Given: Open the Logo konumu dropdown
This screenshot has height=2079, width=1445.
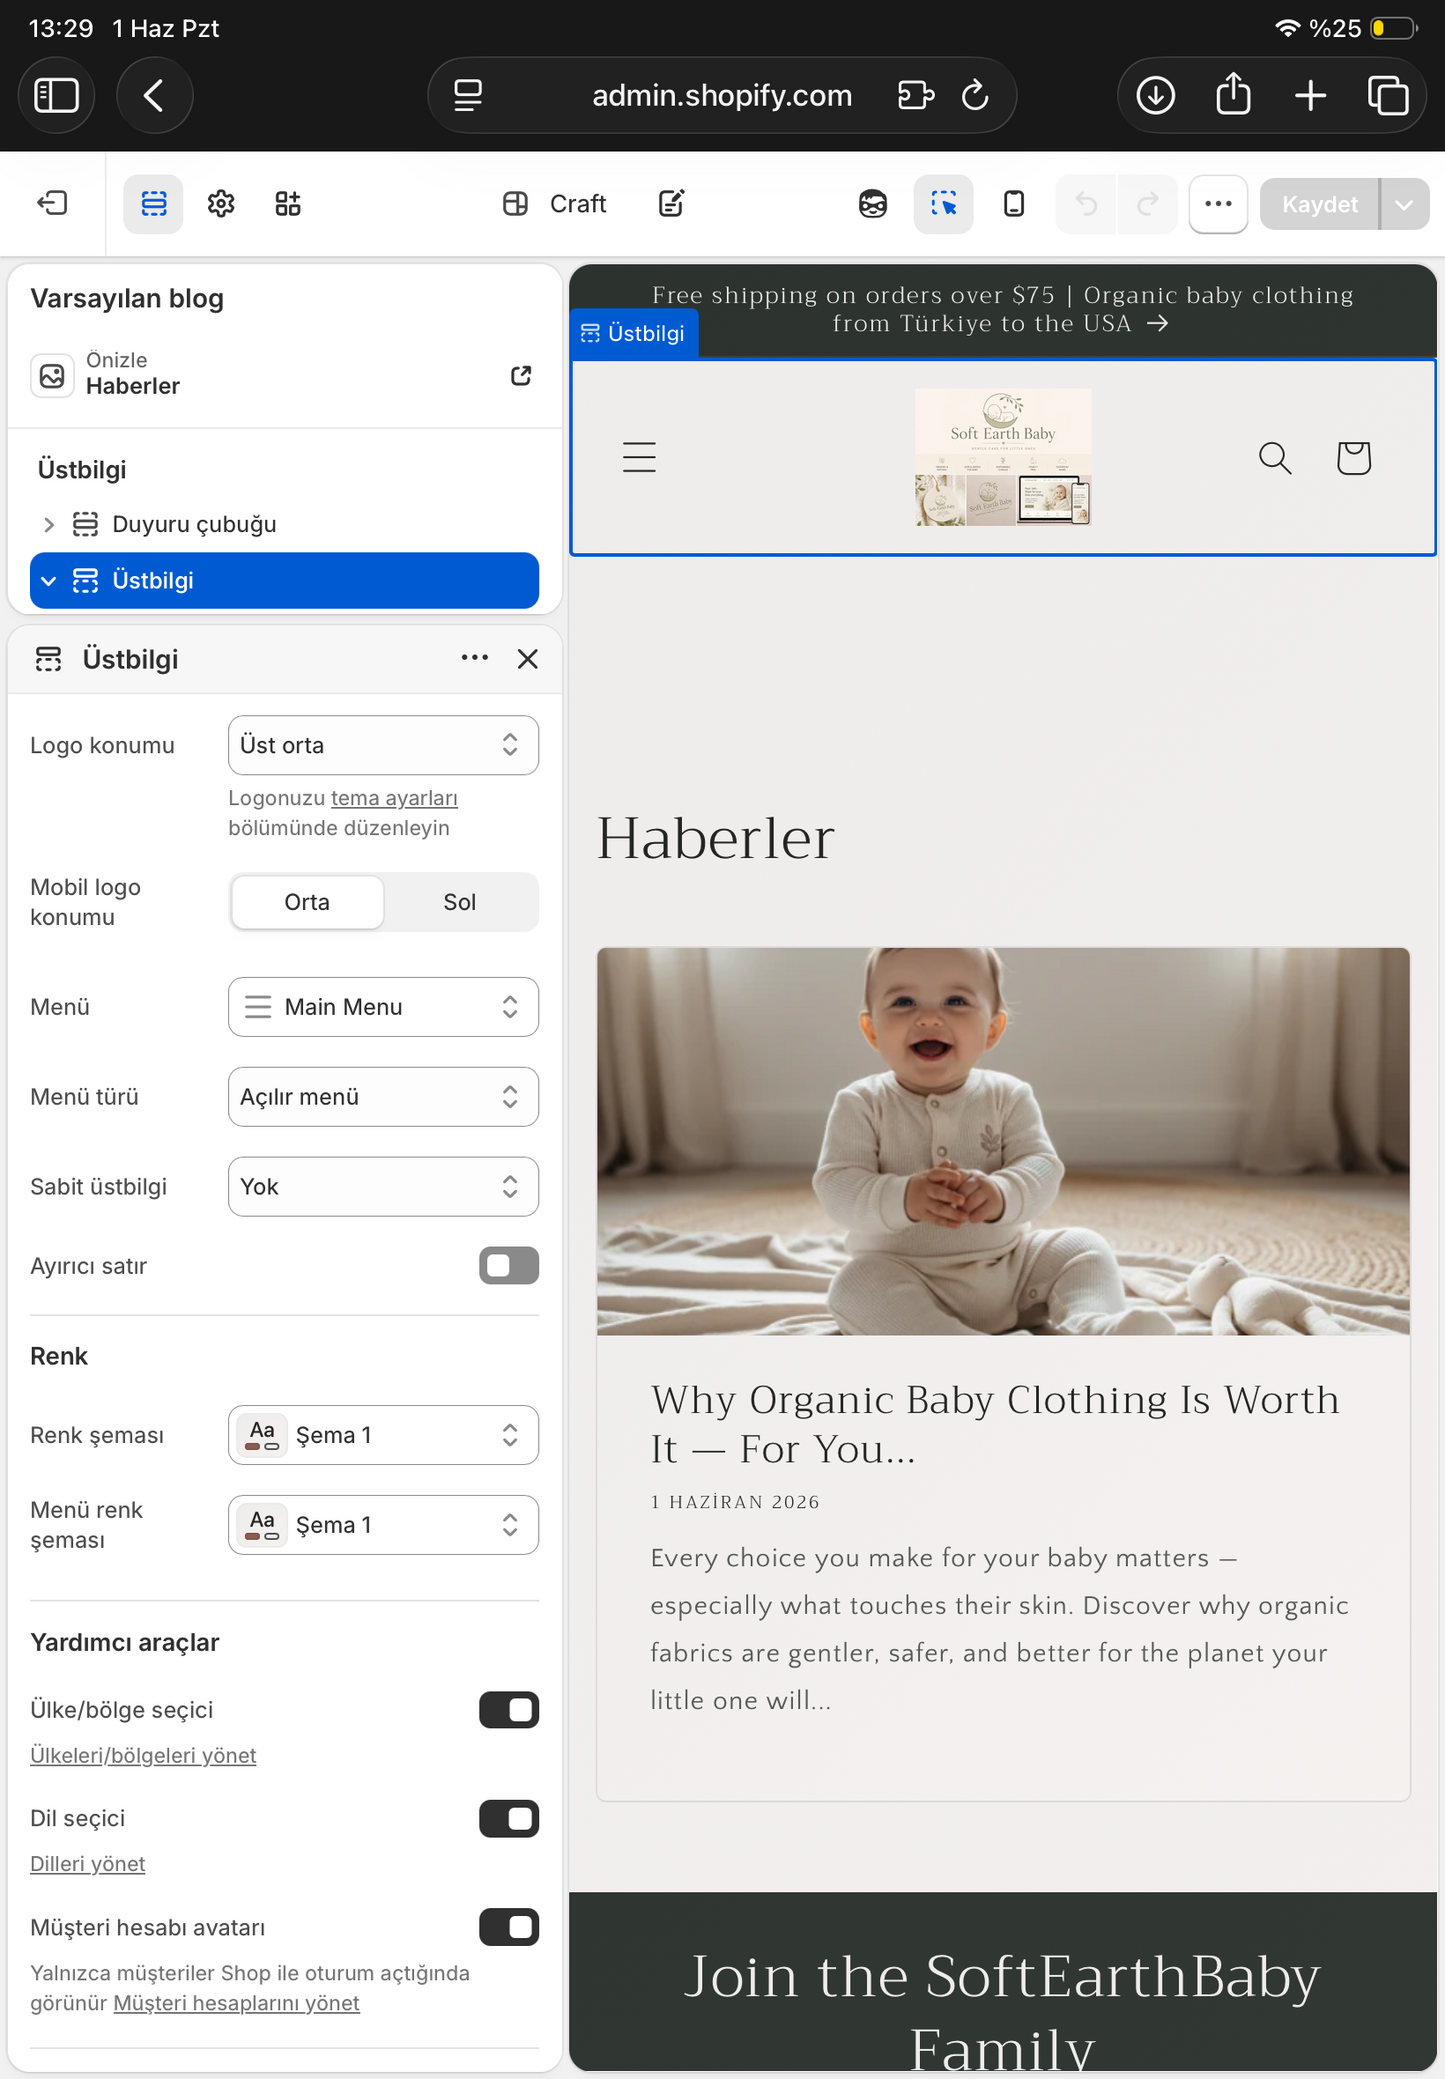Looking at the screenshot, I should [x=383, y=745].
